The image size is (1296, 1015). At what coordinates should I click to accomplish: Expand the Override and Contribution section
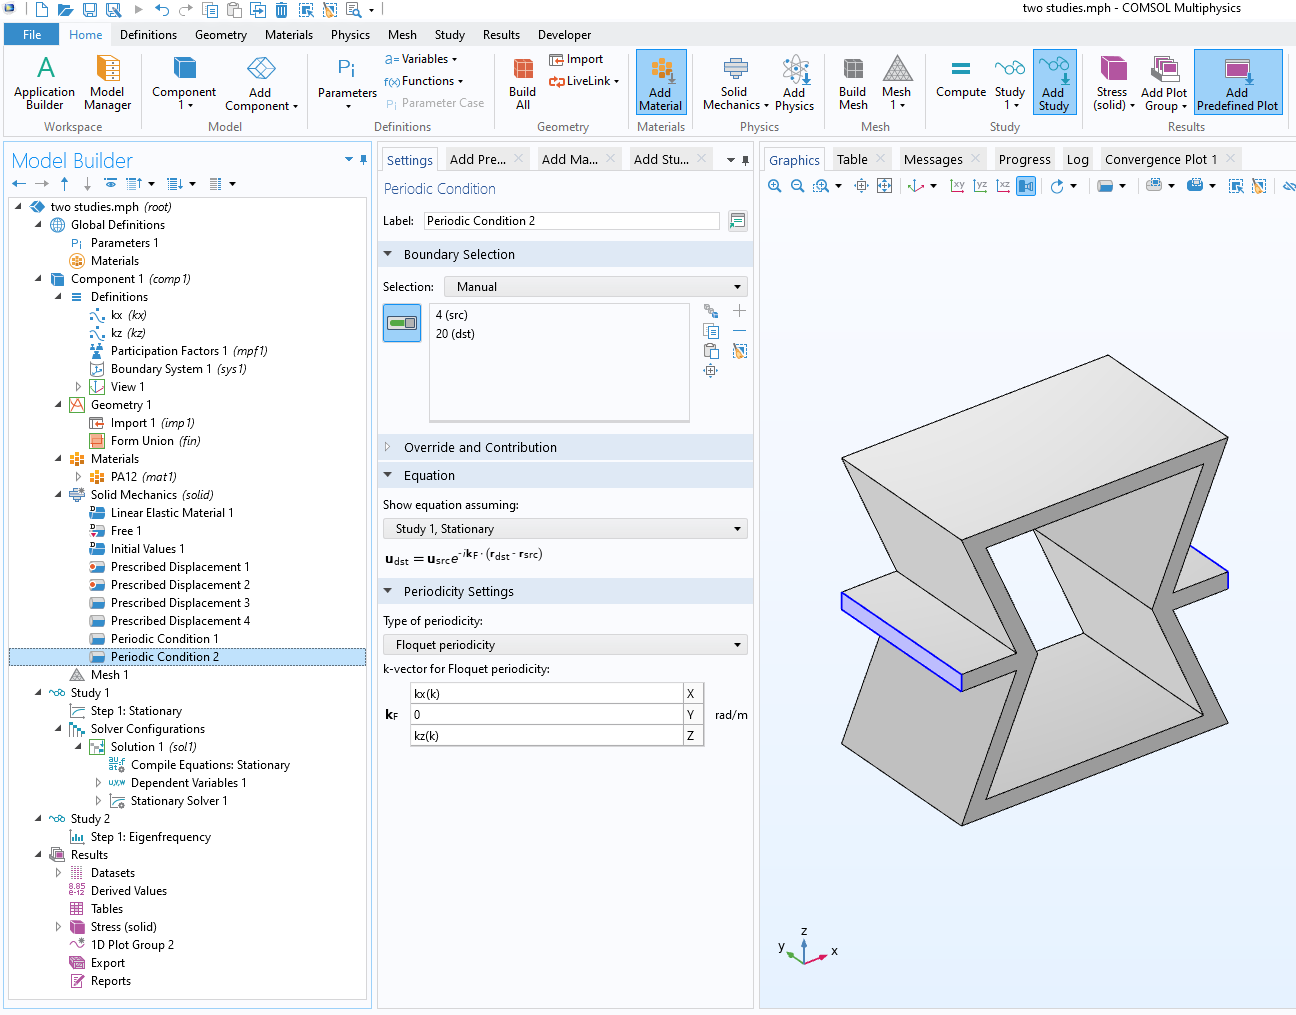click(480, 448)
